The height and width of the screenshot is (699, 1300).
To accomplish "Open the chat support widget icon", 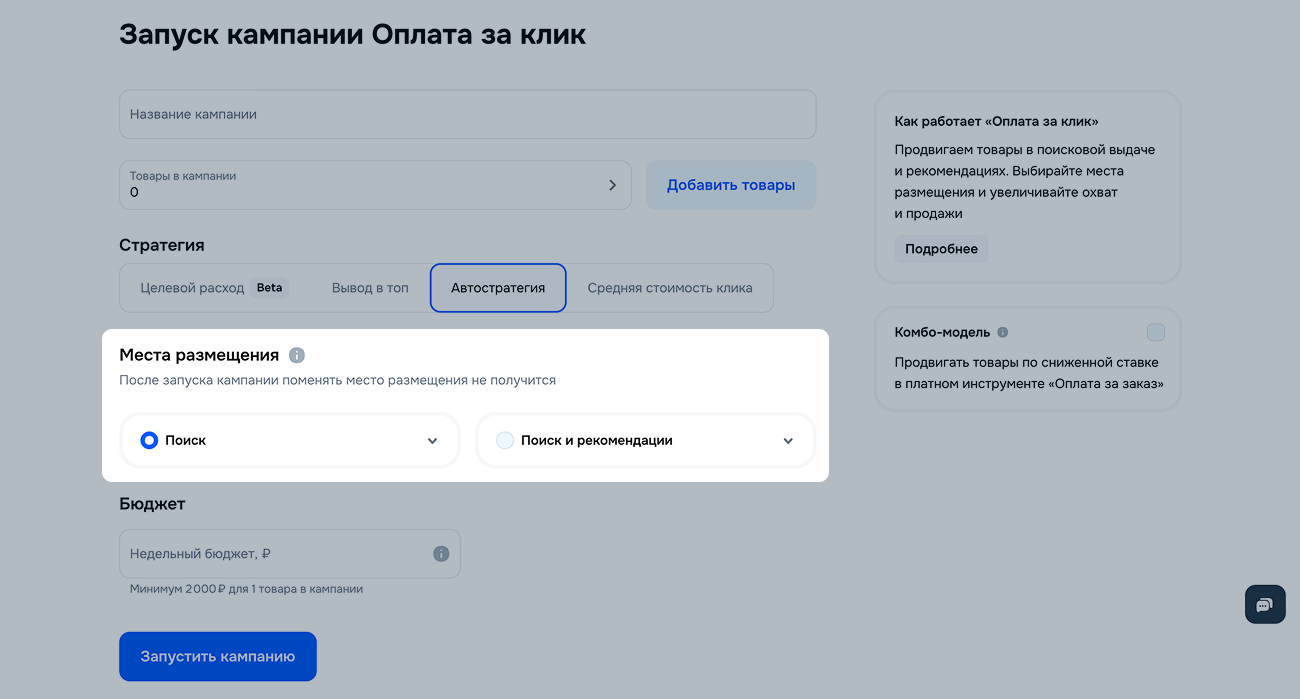I will coord(1264,605).
